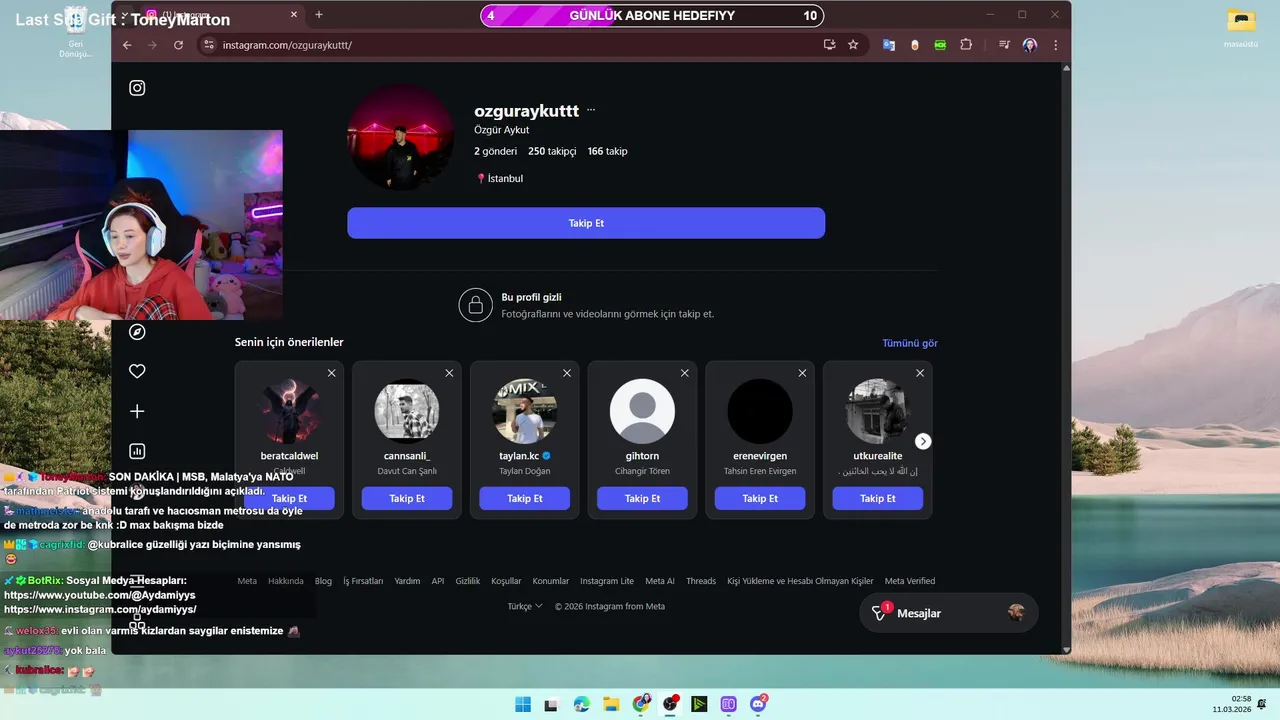Dismiss the utkurealite suggestion card
The height and width of the screenshot is (720, 1280).
(920, 373)
